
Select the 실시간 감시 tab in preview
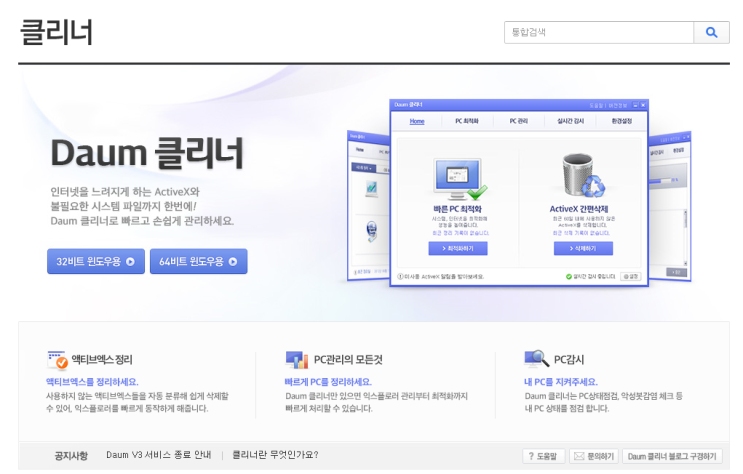pyautogui.click(x=571, y=121)
